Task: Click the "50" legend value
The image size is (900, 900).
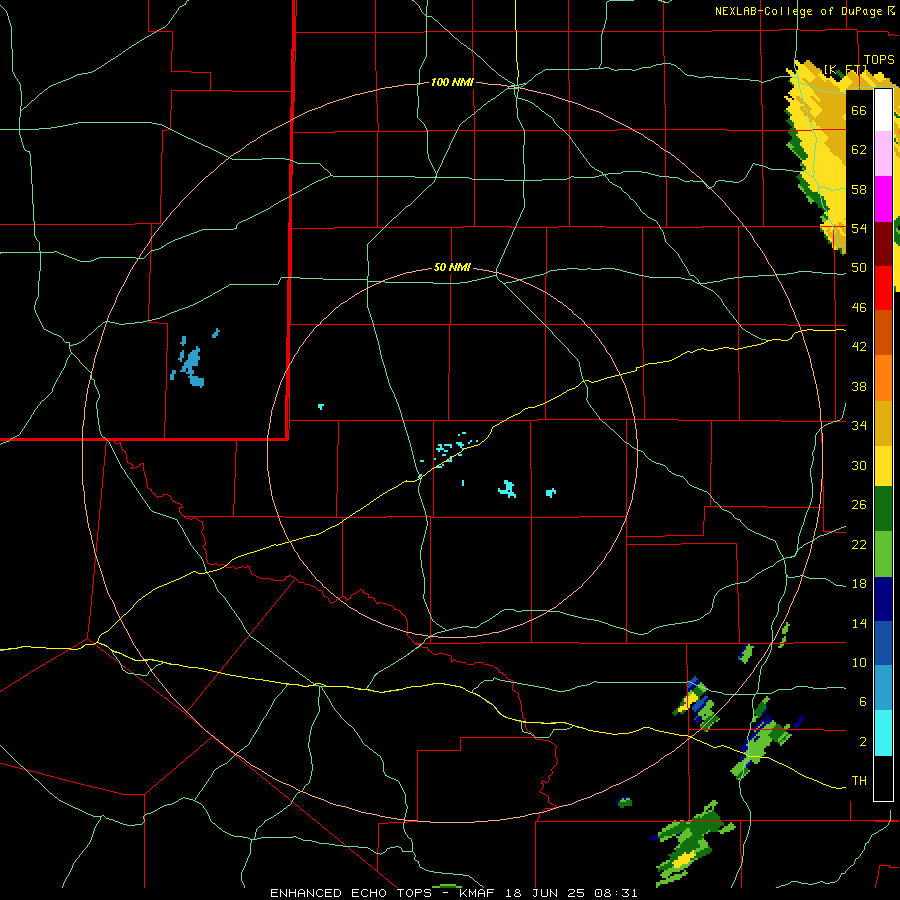Action: tap(859, 268)
